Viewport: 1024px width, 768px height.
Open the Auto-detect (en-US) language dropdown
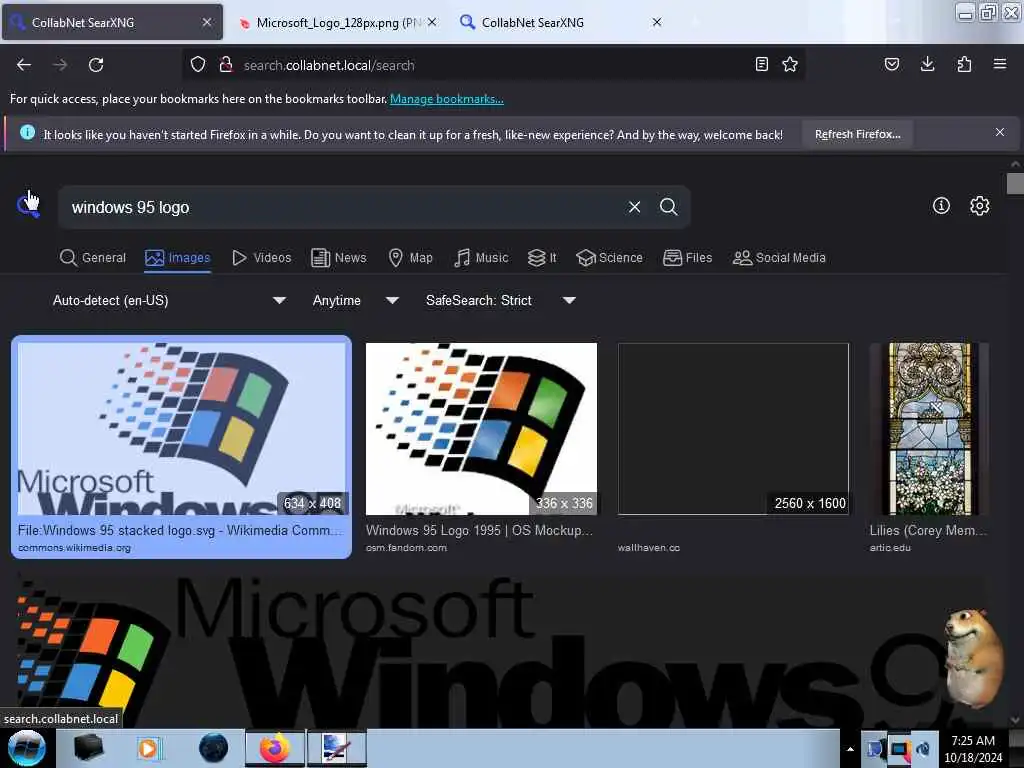(168, 300)
